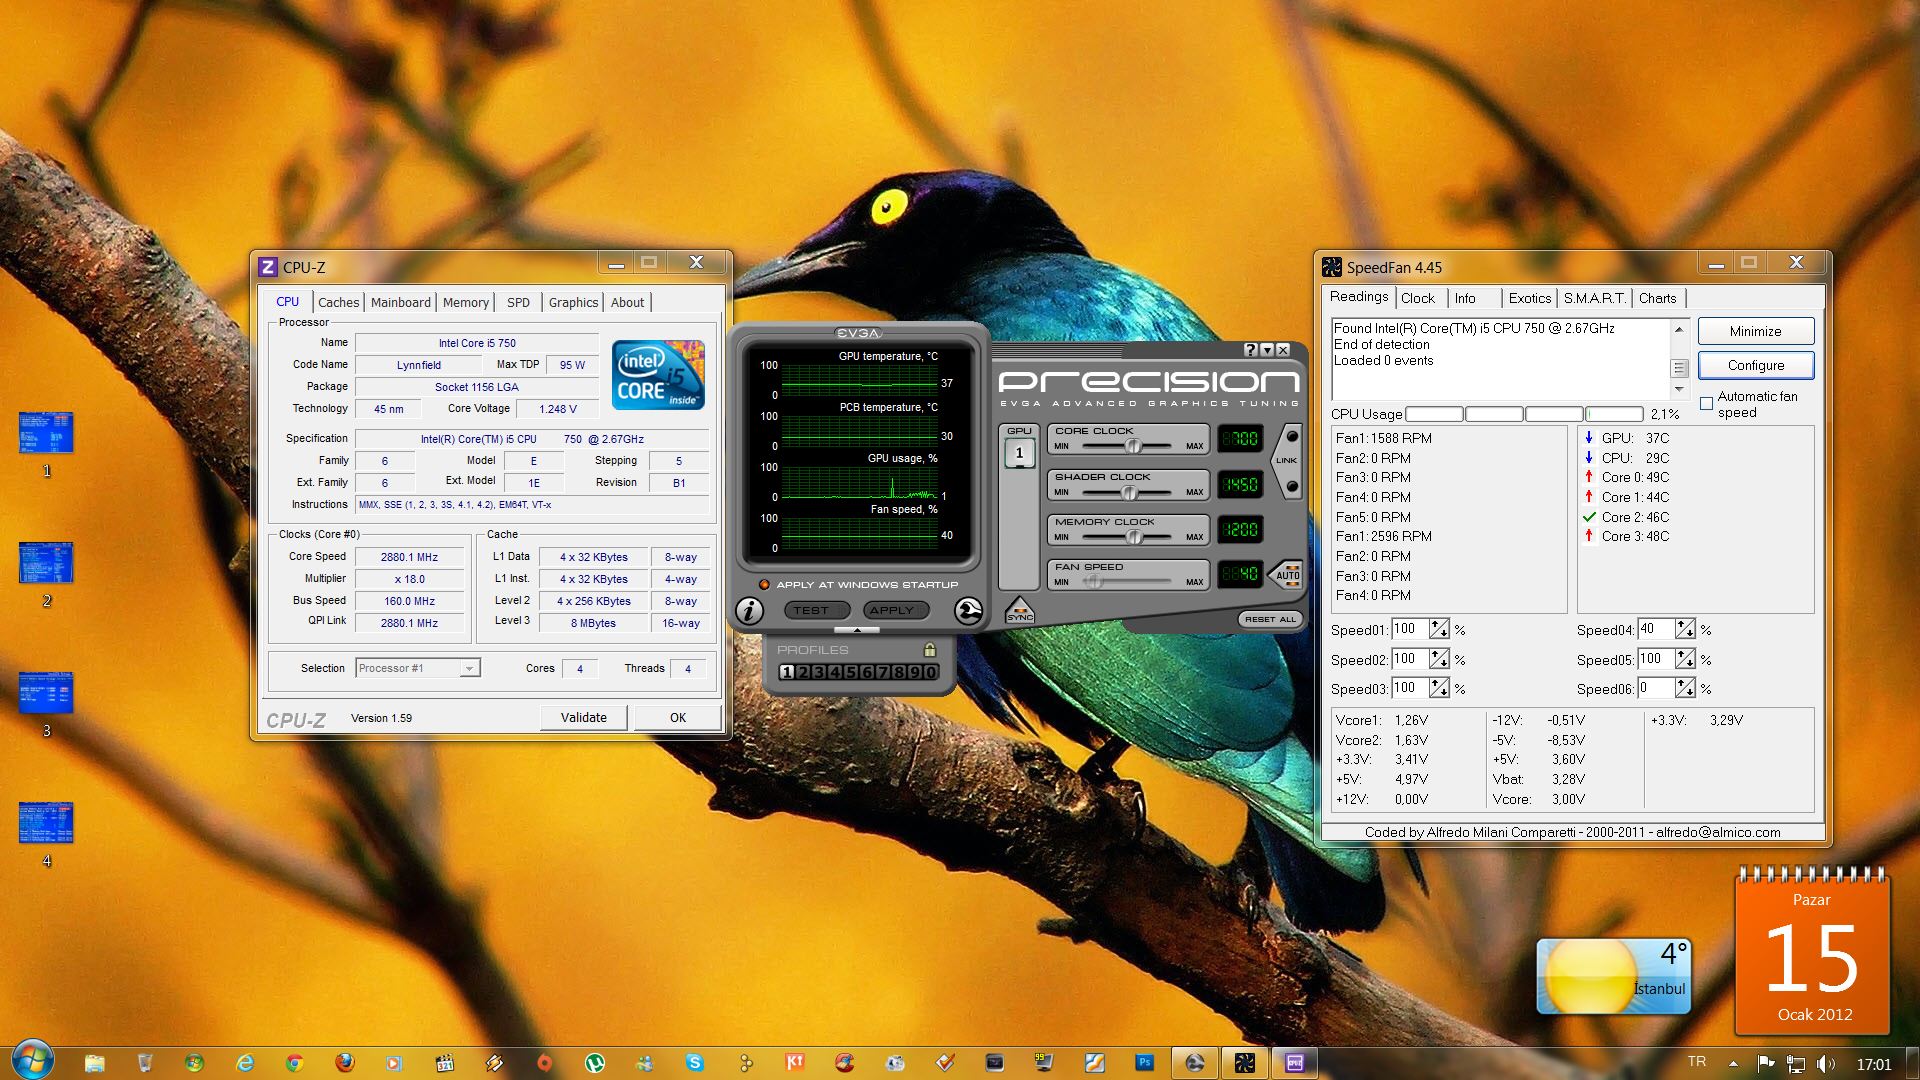The height and width of the screenshot is (1080, 1920).
Task: Click the Action Center flag icon
Action: tap(1766, 1064)
